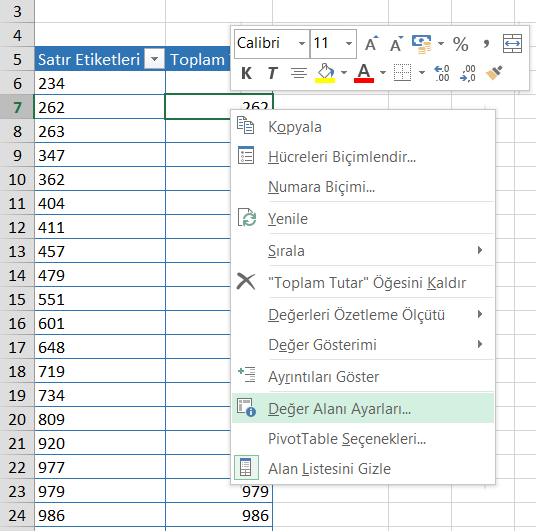Click the Ayrıntıları Göster plus icon
This screenshot has height=531, width=536.
246,374
